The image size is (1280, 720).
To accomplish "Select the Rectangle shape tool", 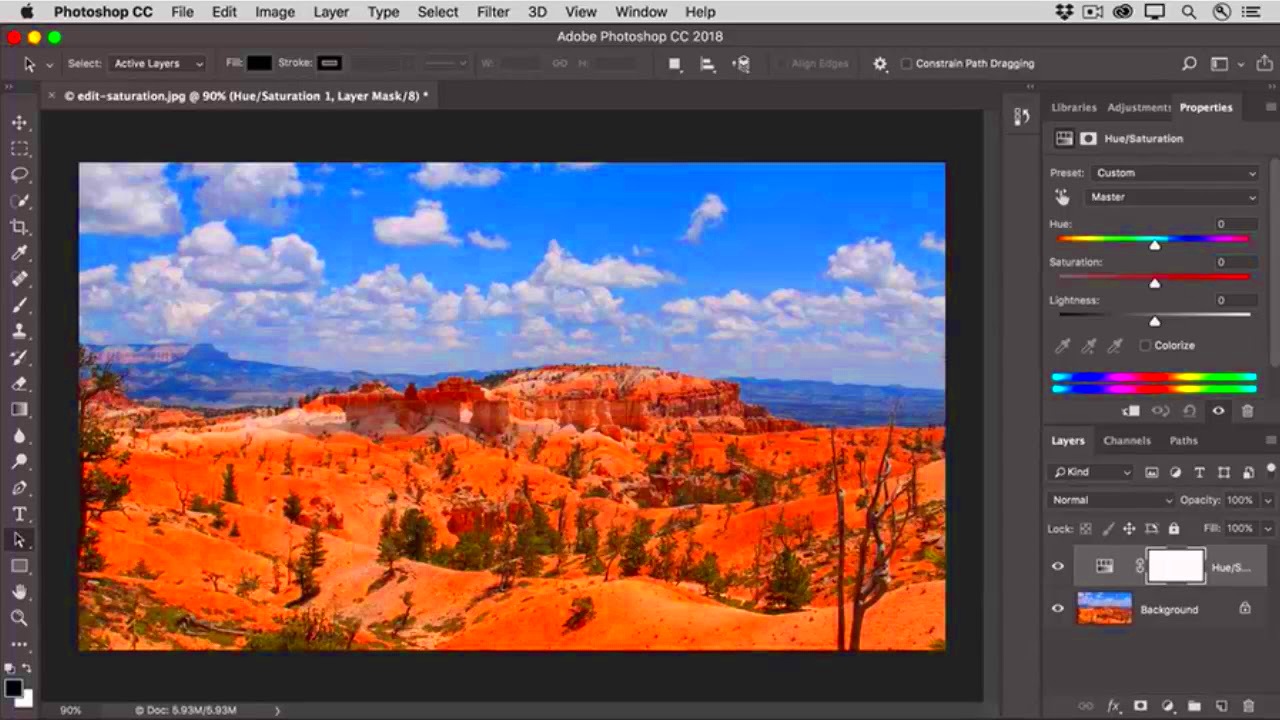I will [x=19, y=566].
